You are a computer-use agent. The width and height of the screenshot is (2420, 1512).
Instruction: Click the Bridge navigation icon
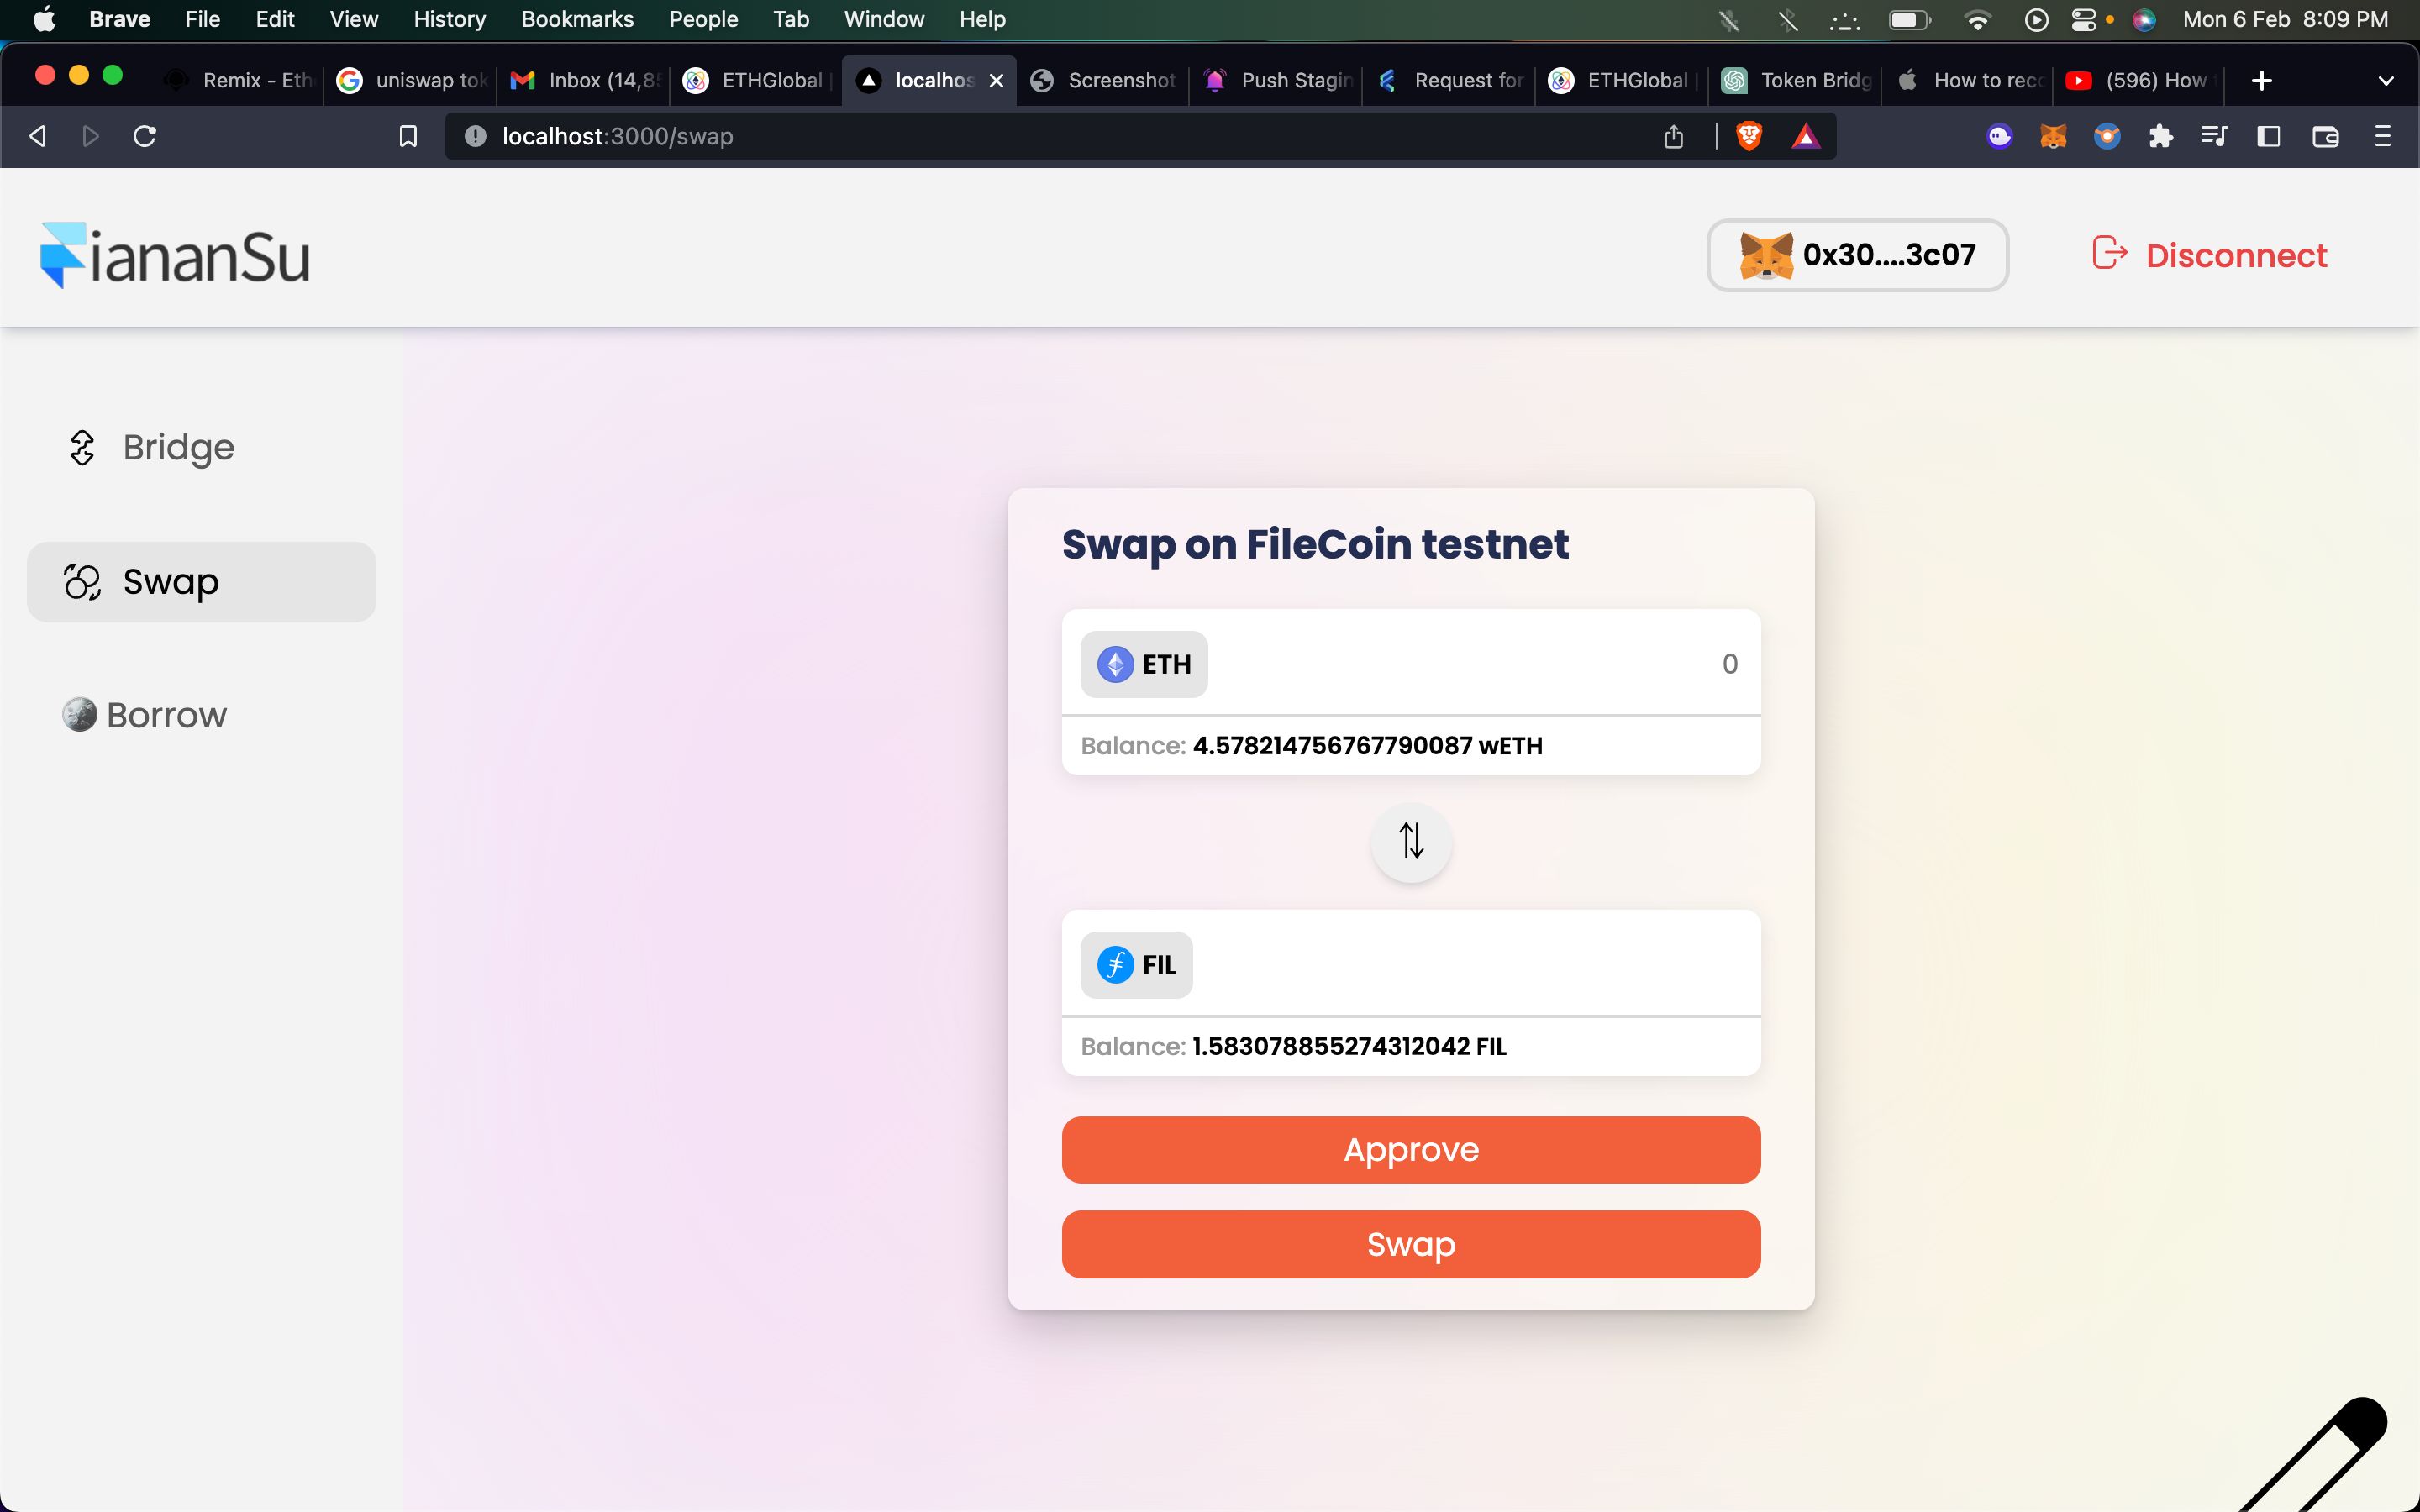(x=80, y=448)
